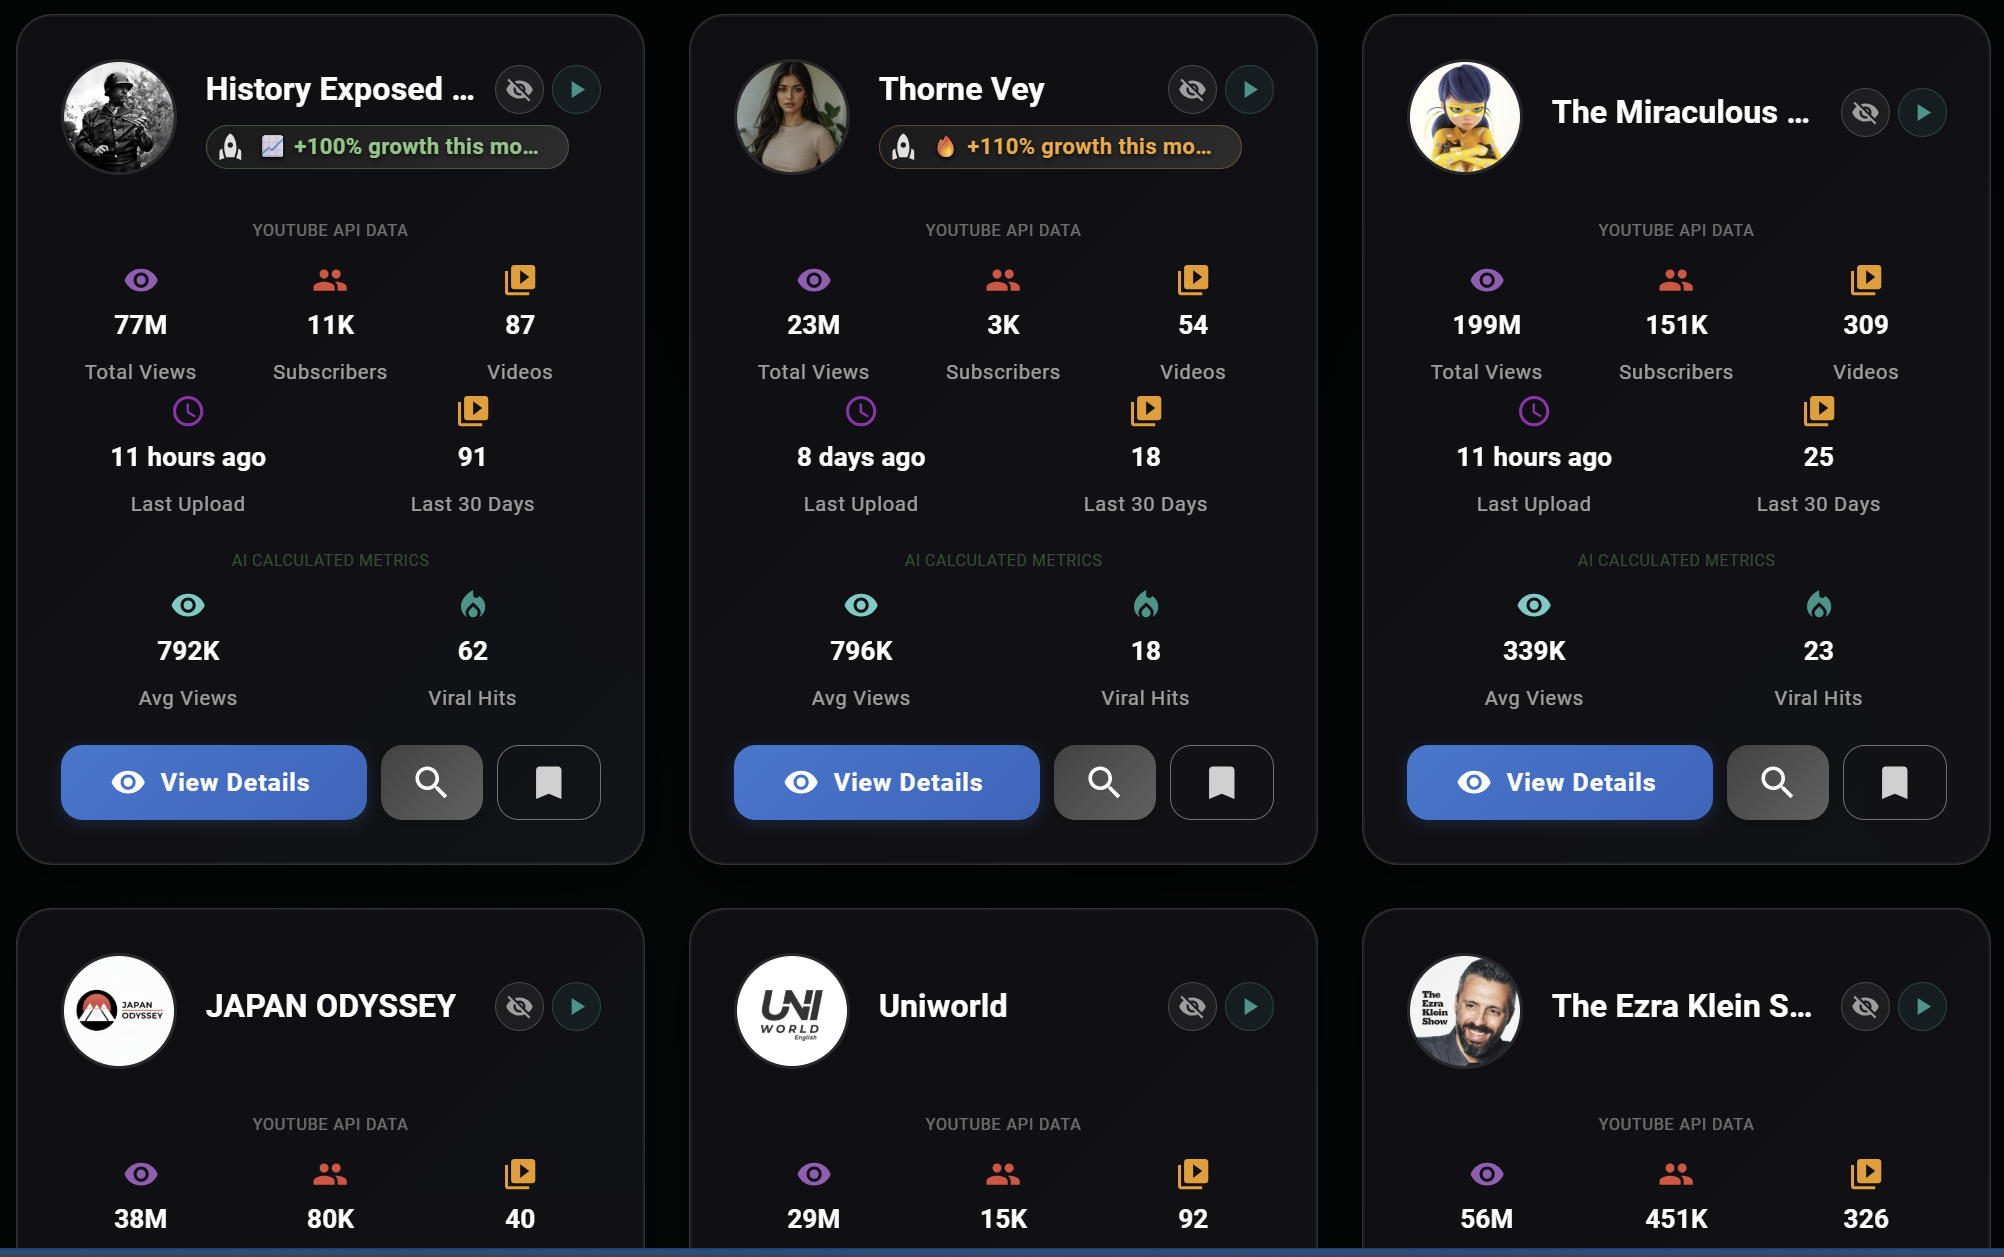
Task: Bookmark The Miraculous channel
Action: point(1894,782)
